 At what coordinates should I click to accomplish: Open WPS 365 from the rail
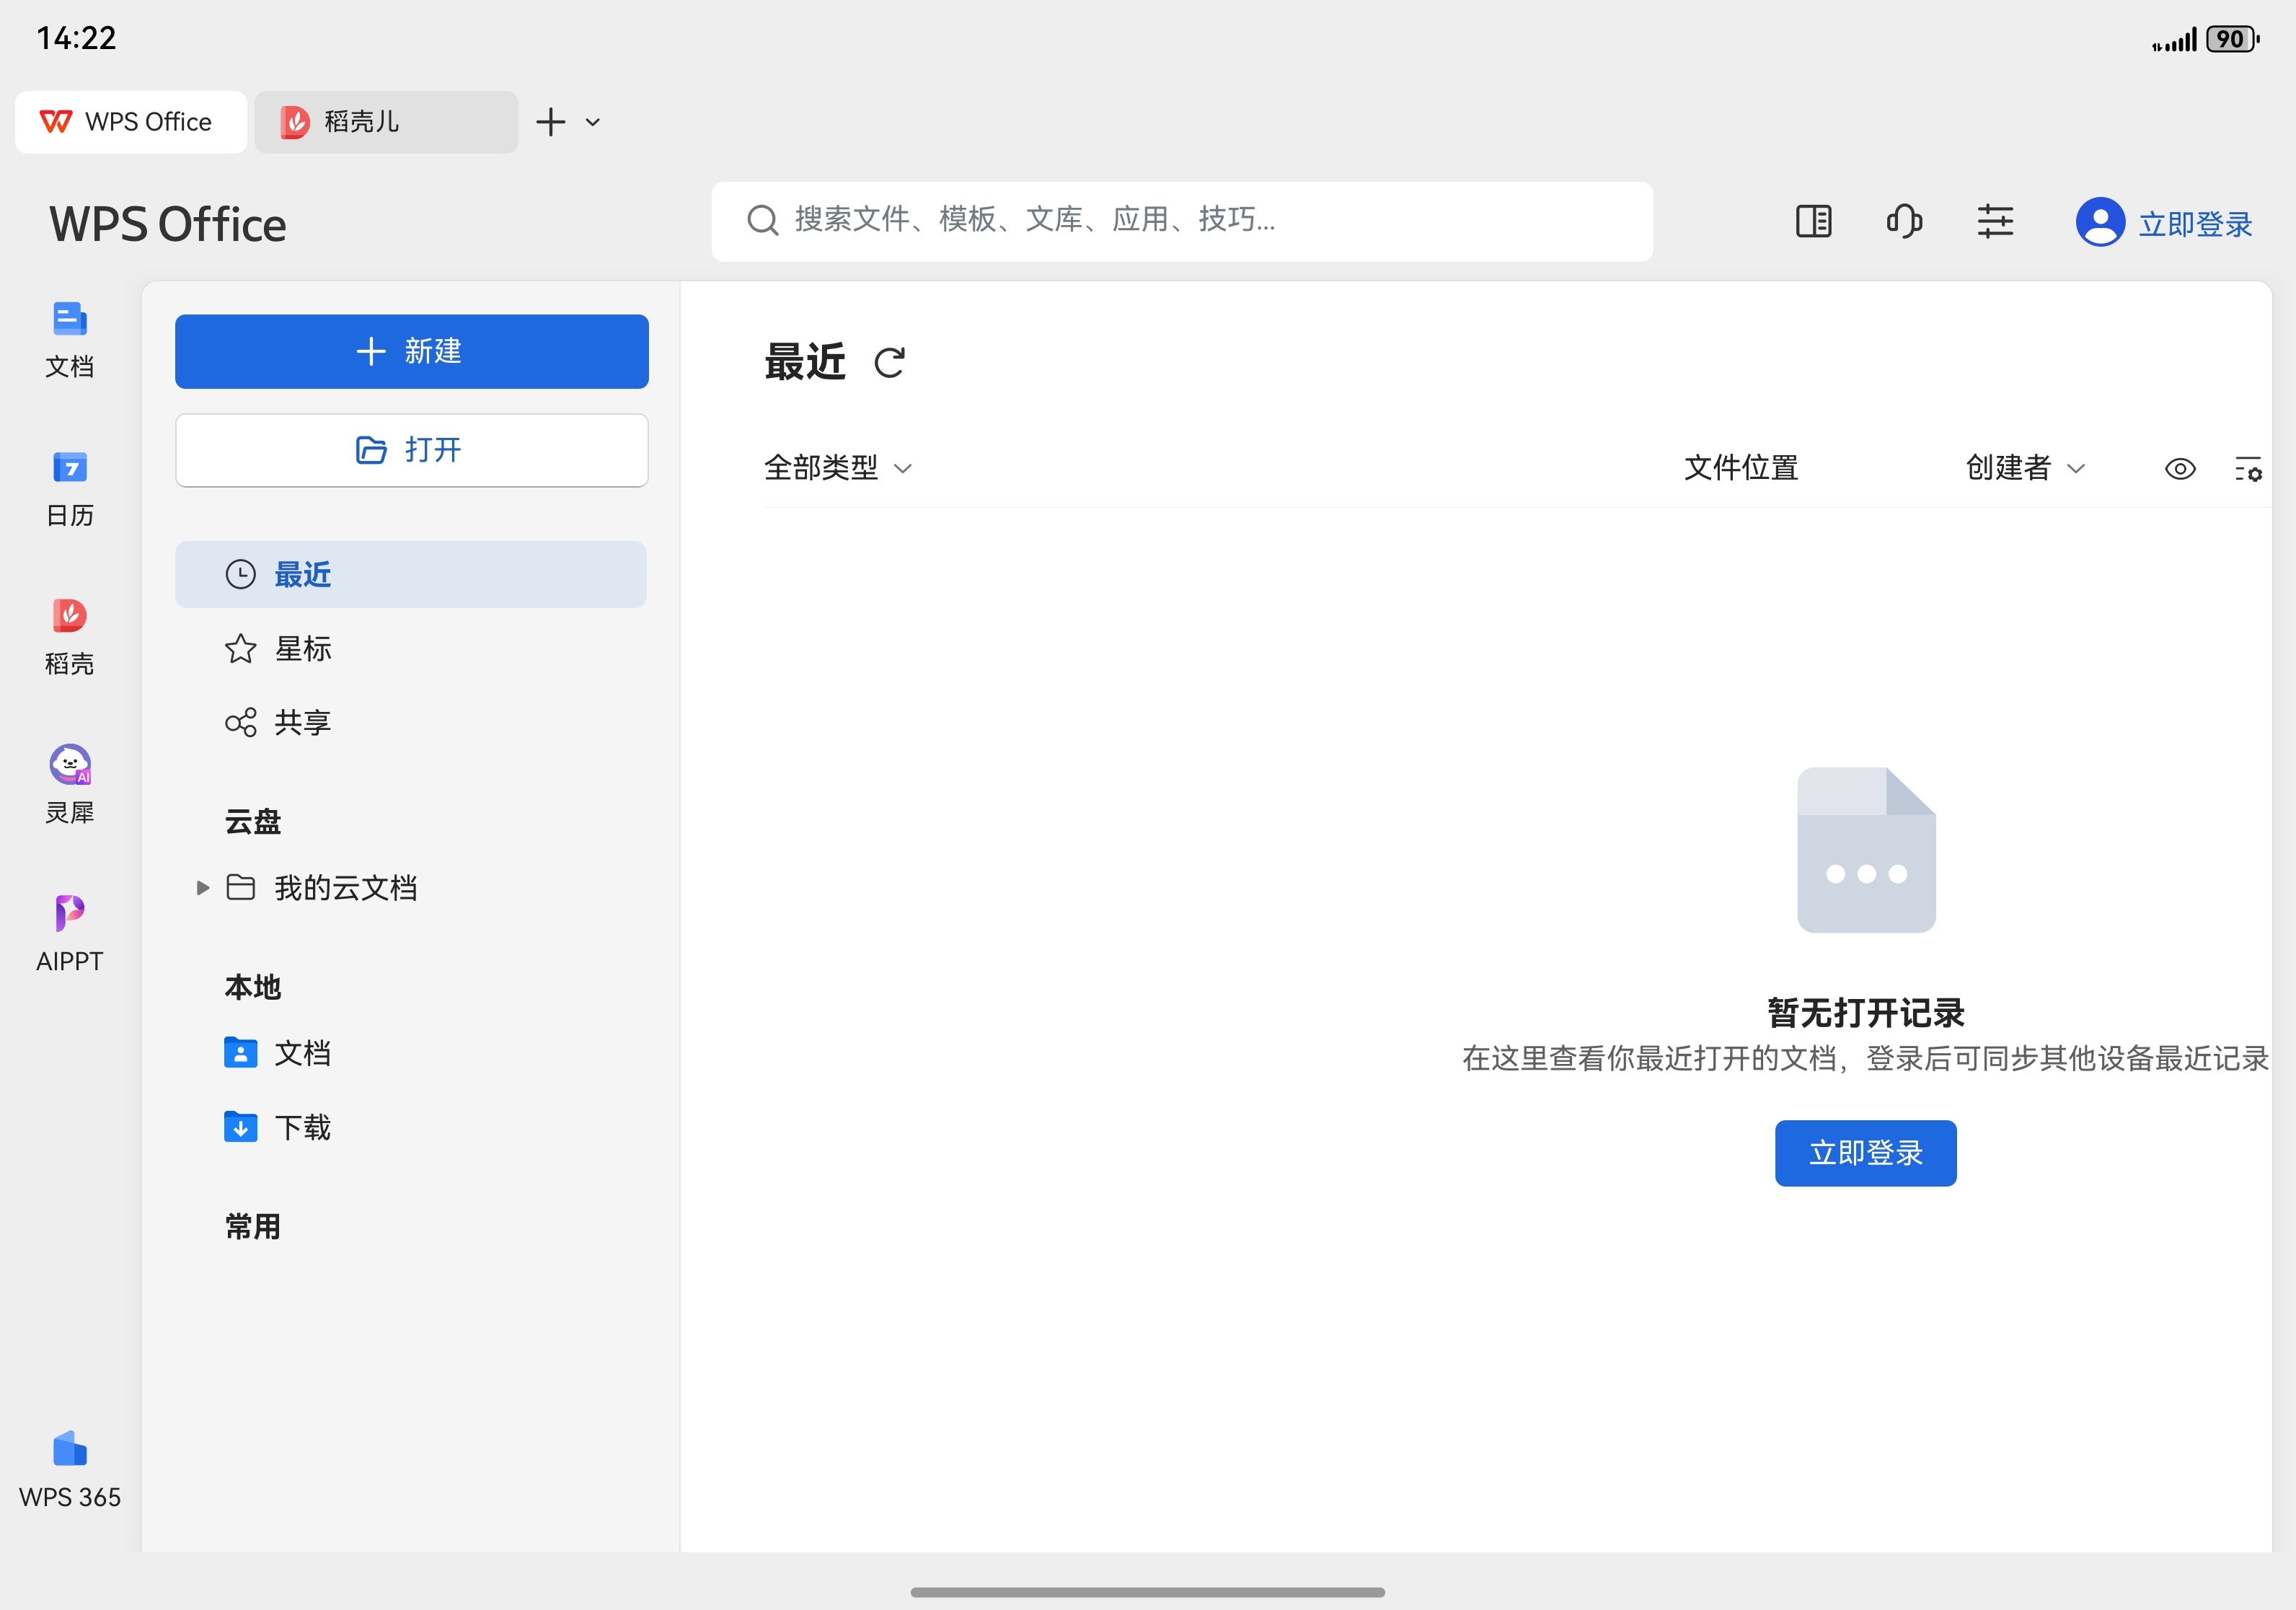click(69, 1470)
